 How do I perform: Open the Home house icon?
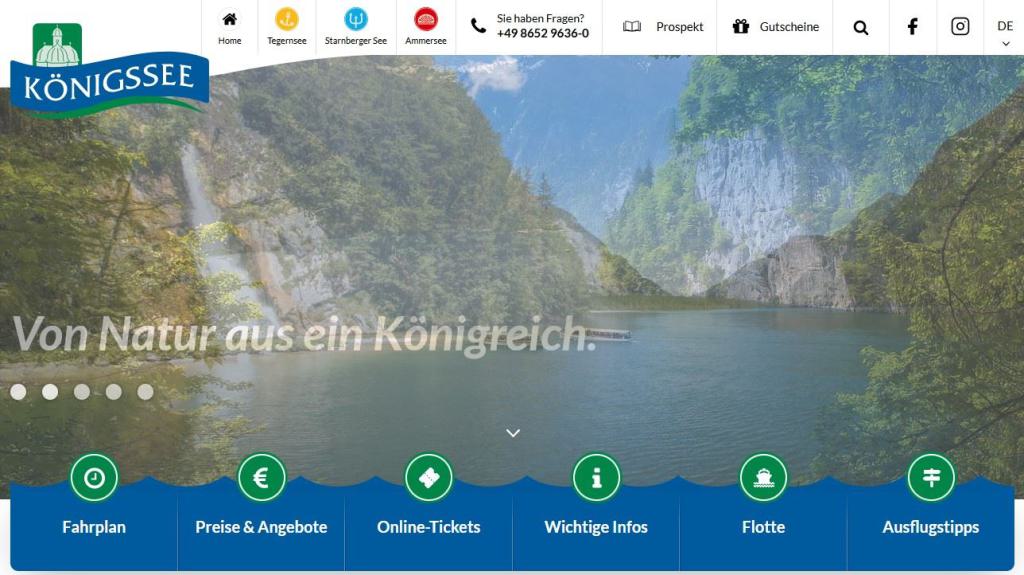(229, 19)
